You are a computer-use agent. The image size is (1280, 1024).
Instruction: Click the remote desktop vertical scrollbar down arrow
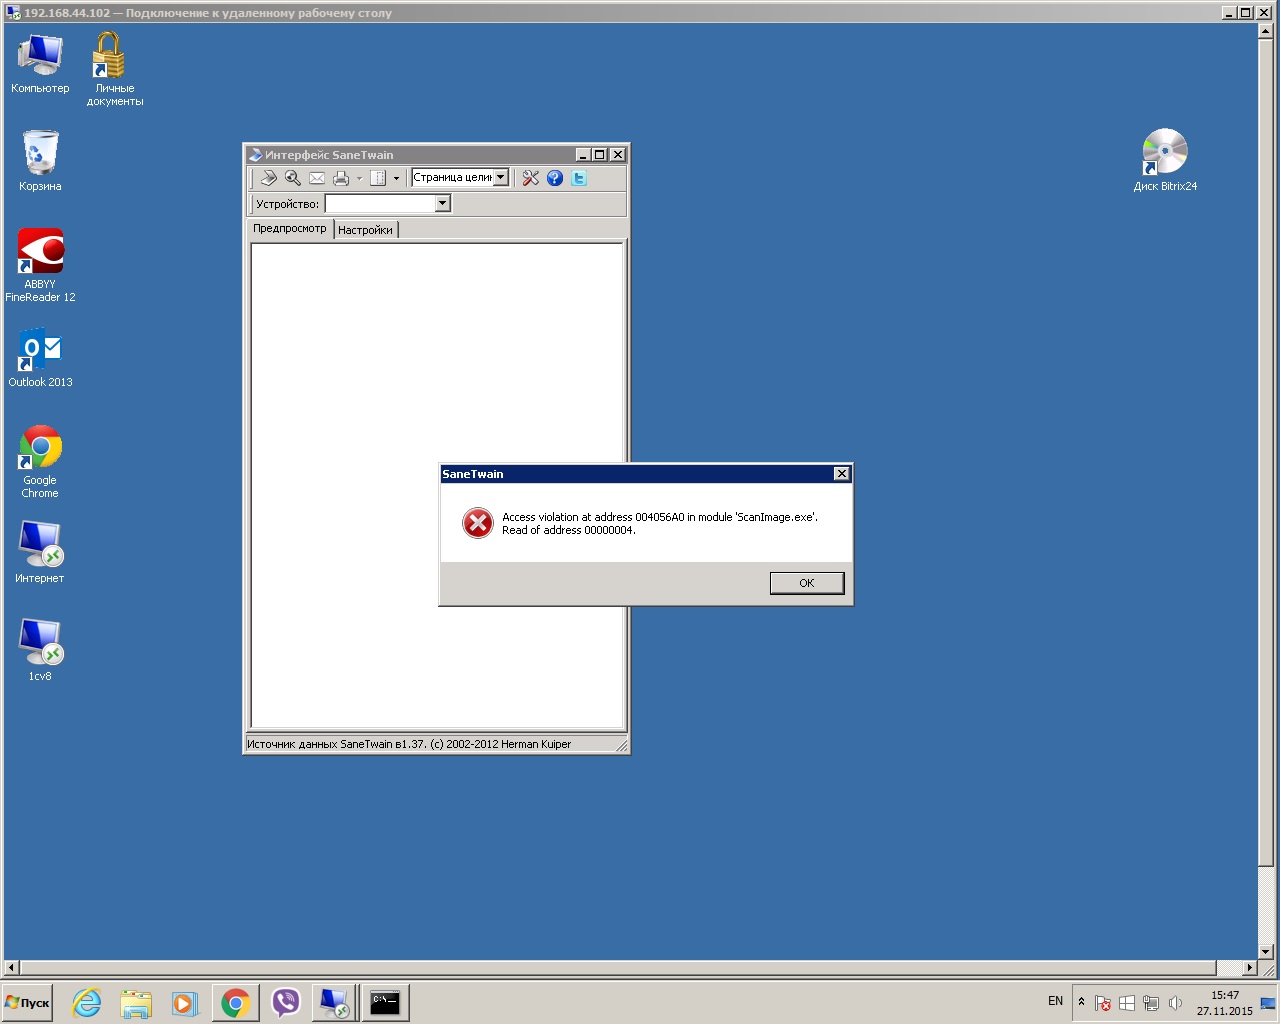coord(1265,952)
